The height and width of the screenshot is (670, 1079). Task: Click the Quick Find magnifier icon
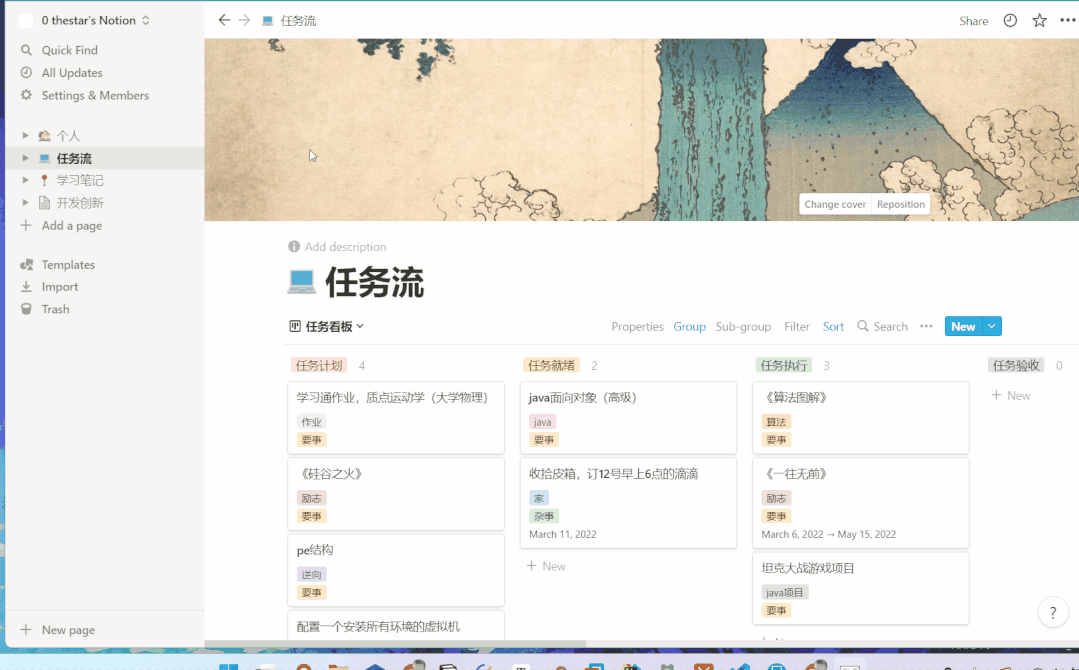click(26, 50)
